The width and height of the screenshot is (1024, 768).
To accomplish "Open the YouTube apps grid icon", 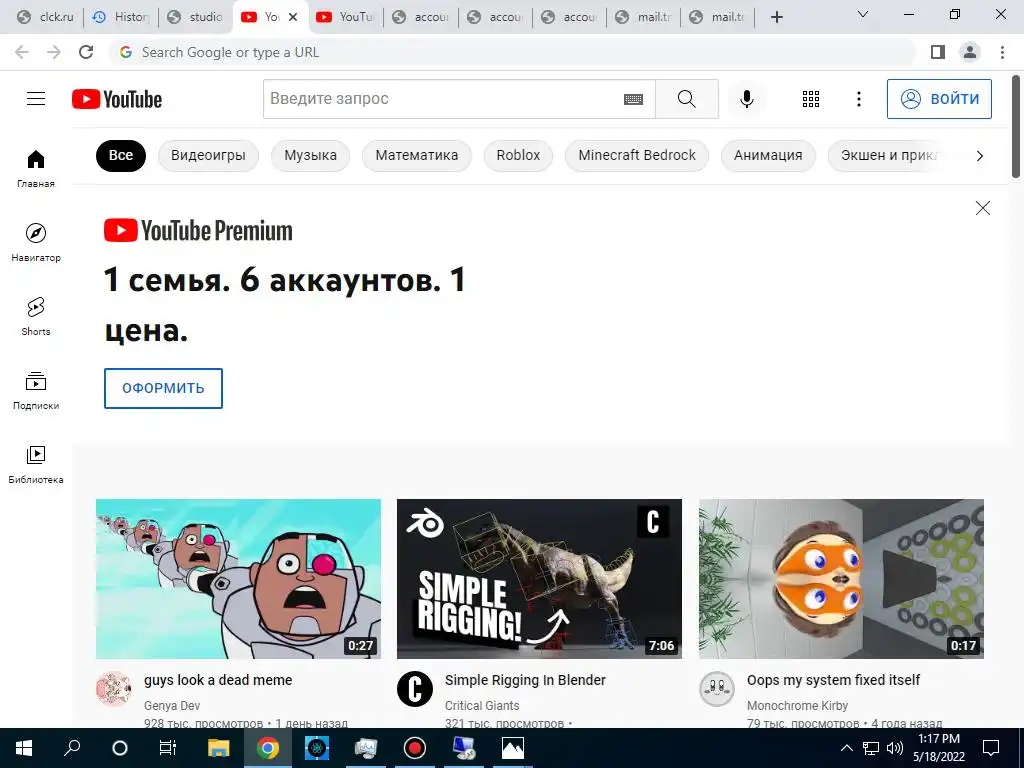I will [x=810, y=99].
